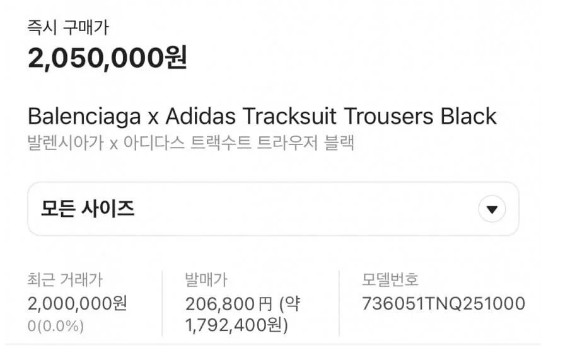Select the 2,000,000원 recent trade price
Image resolution: width=562 pixels, height=360 pixels.
coord(77,303)
